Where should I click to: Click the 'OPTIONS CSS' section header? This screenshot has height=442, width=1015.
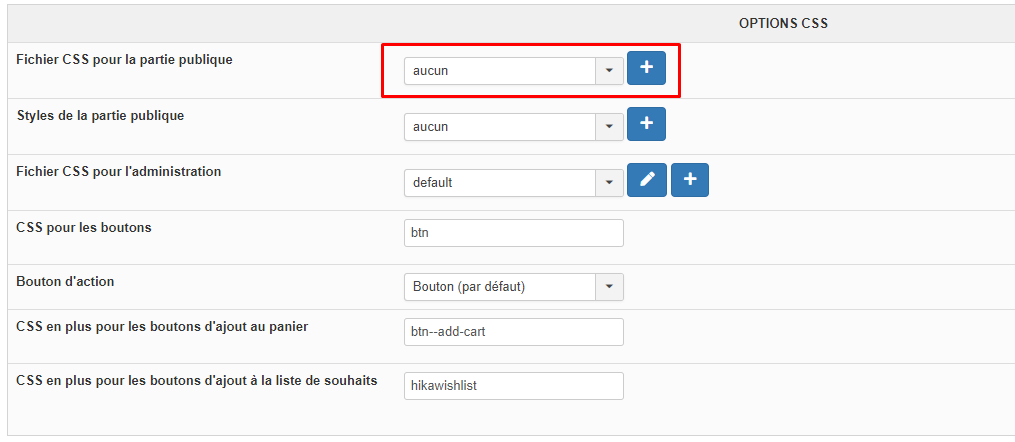[783, 23]
